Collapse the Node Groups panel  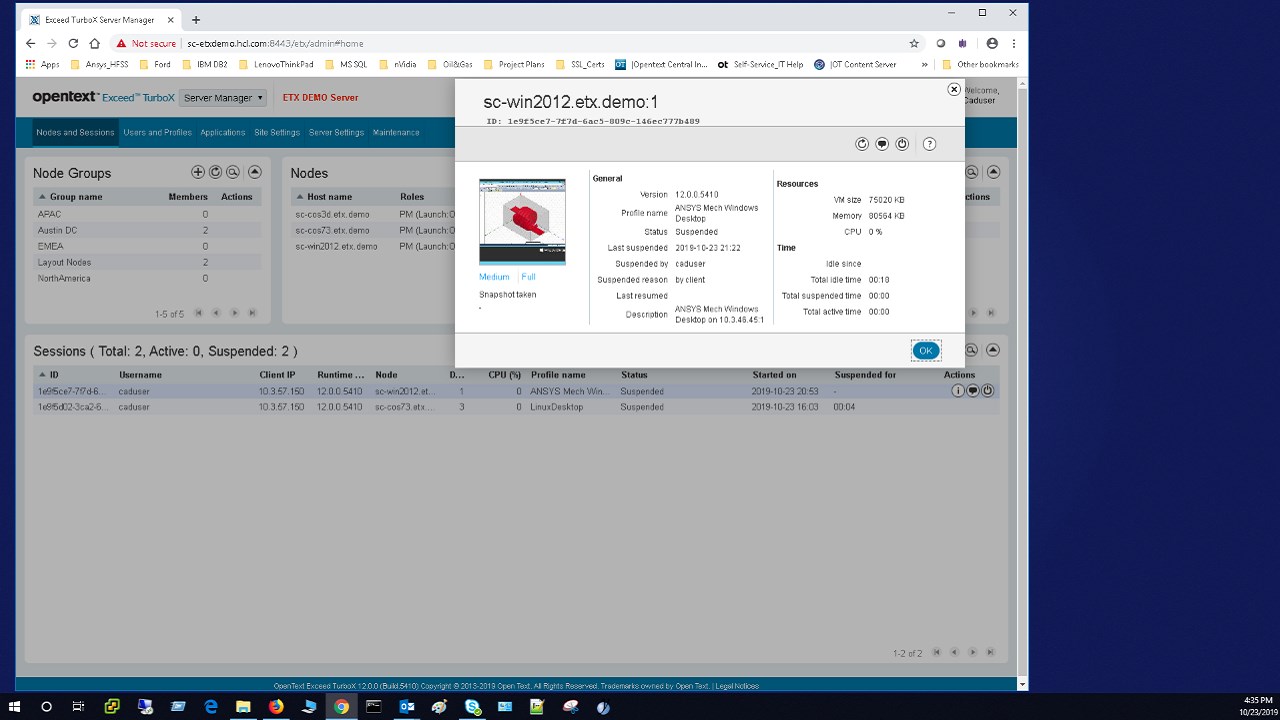click(x=255, y=172)
